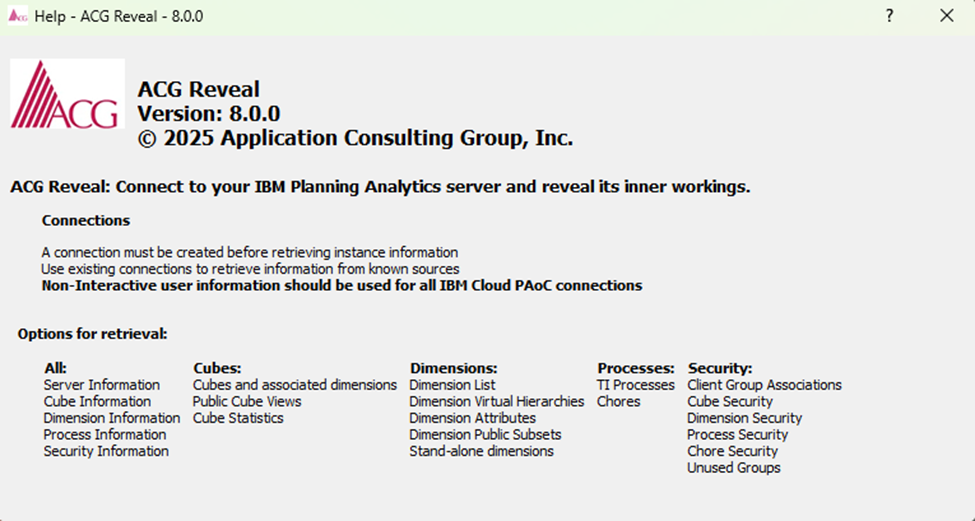Click the Dimension Information text
975x521 pixels.
(x=111, y=418)
